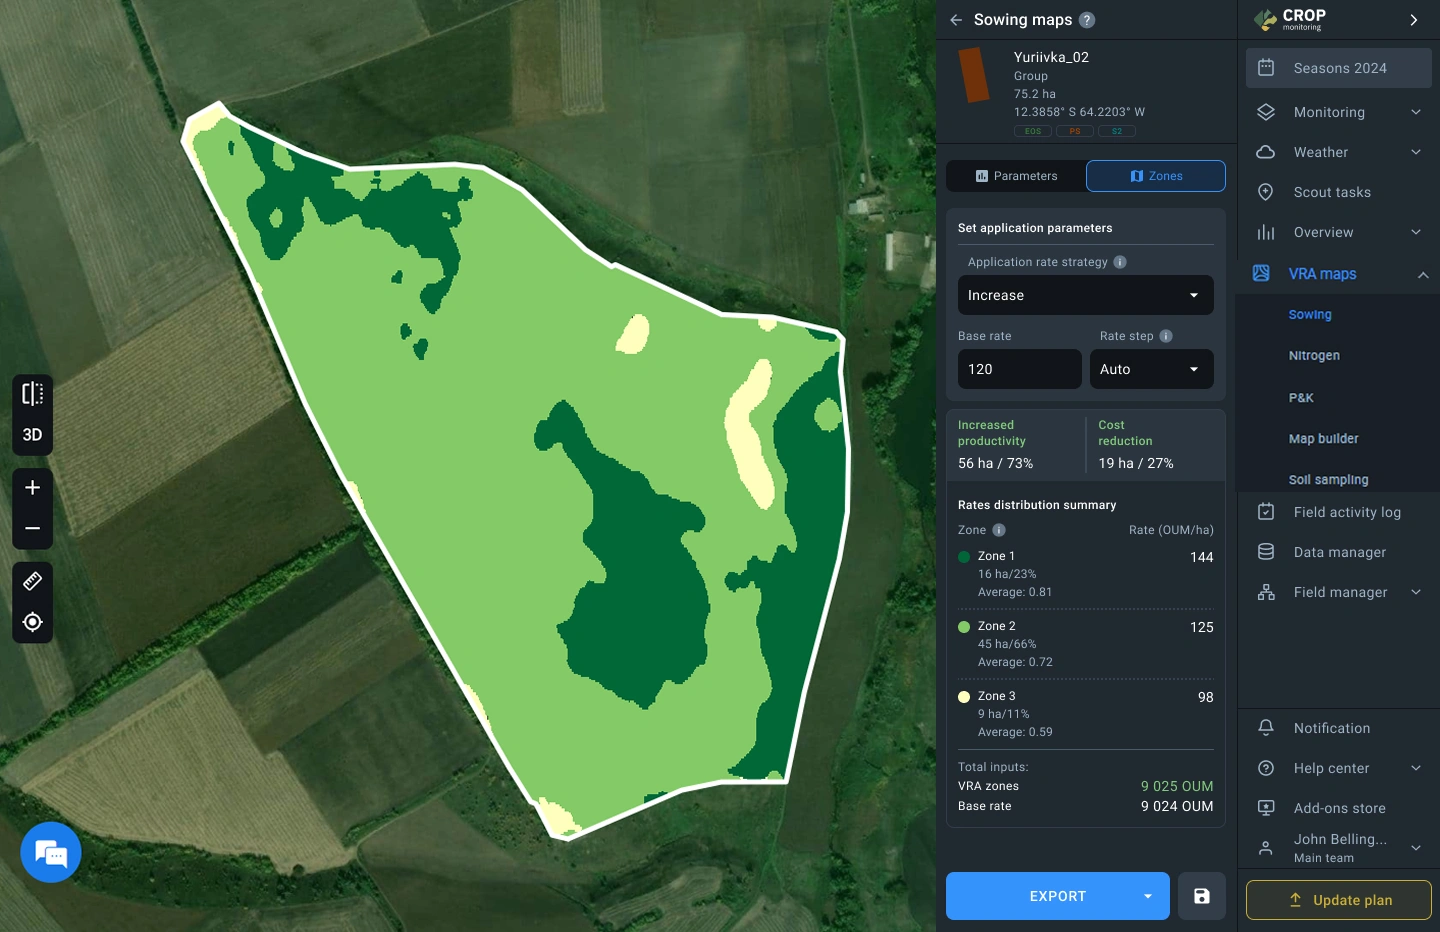
Task: Click the Zone 3 yellow color swatch
Action: click(x=963, y=697)
